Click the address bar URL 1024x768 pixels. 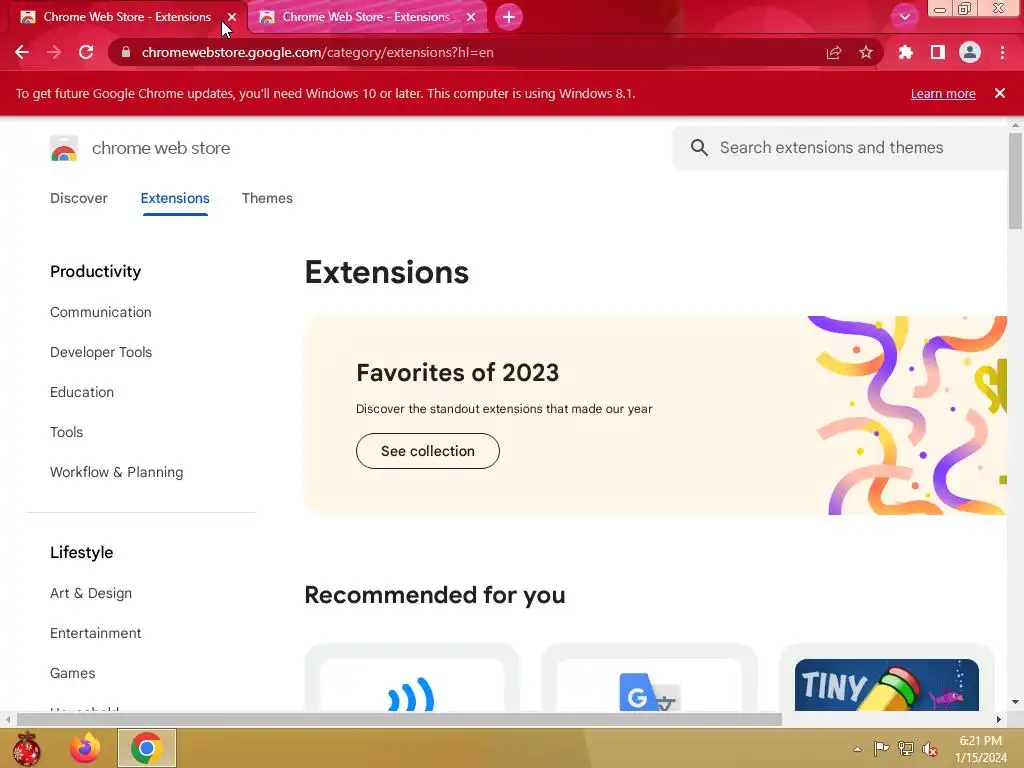tap(317, 52)
